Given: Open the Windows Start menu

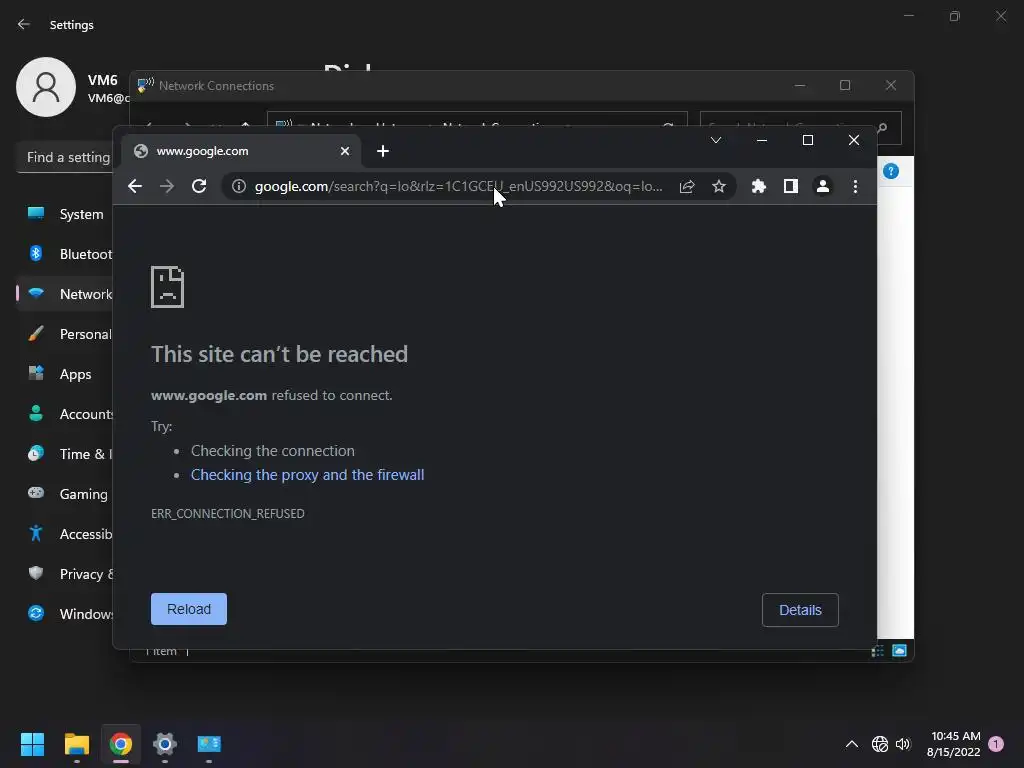Looking at the screenshot, I should click(x=33, y=744).
